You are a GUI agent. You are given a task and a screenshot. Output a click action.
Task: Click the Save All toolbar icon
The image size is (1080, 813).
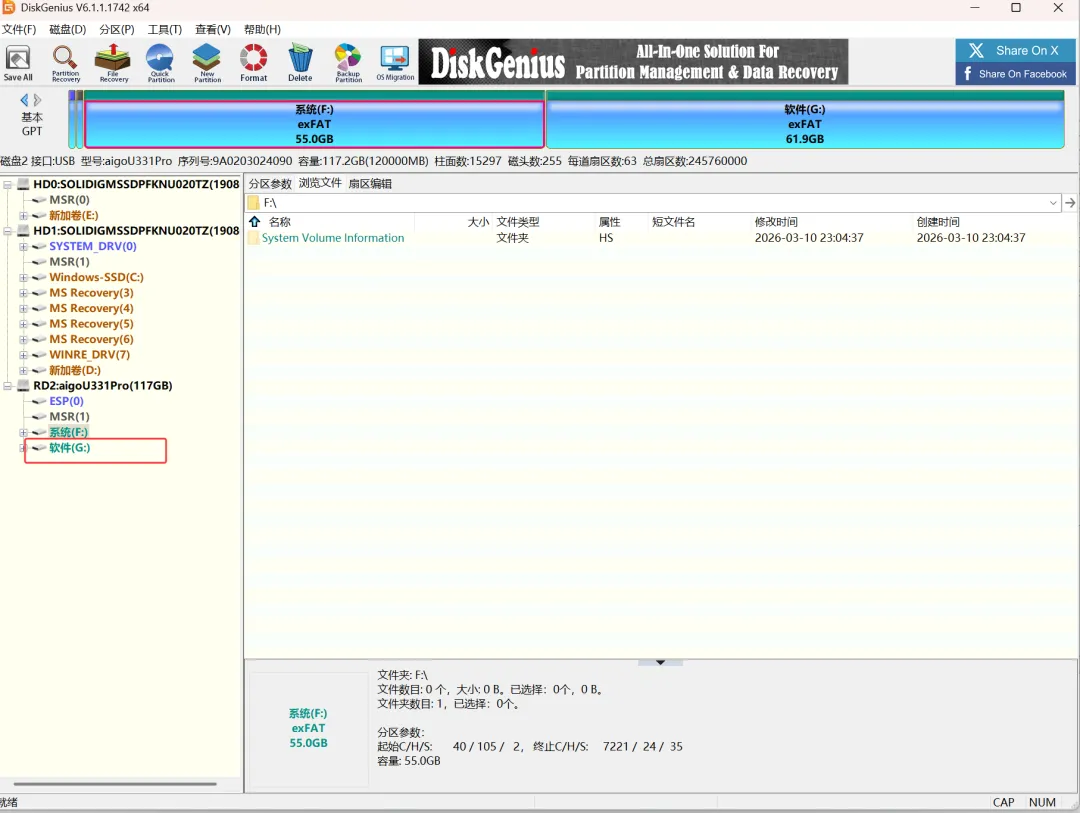tap(18, 63)
